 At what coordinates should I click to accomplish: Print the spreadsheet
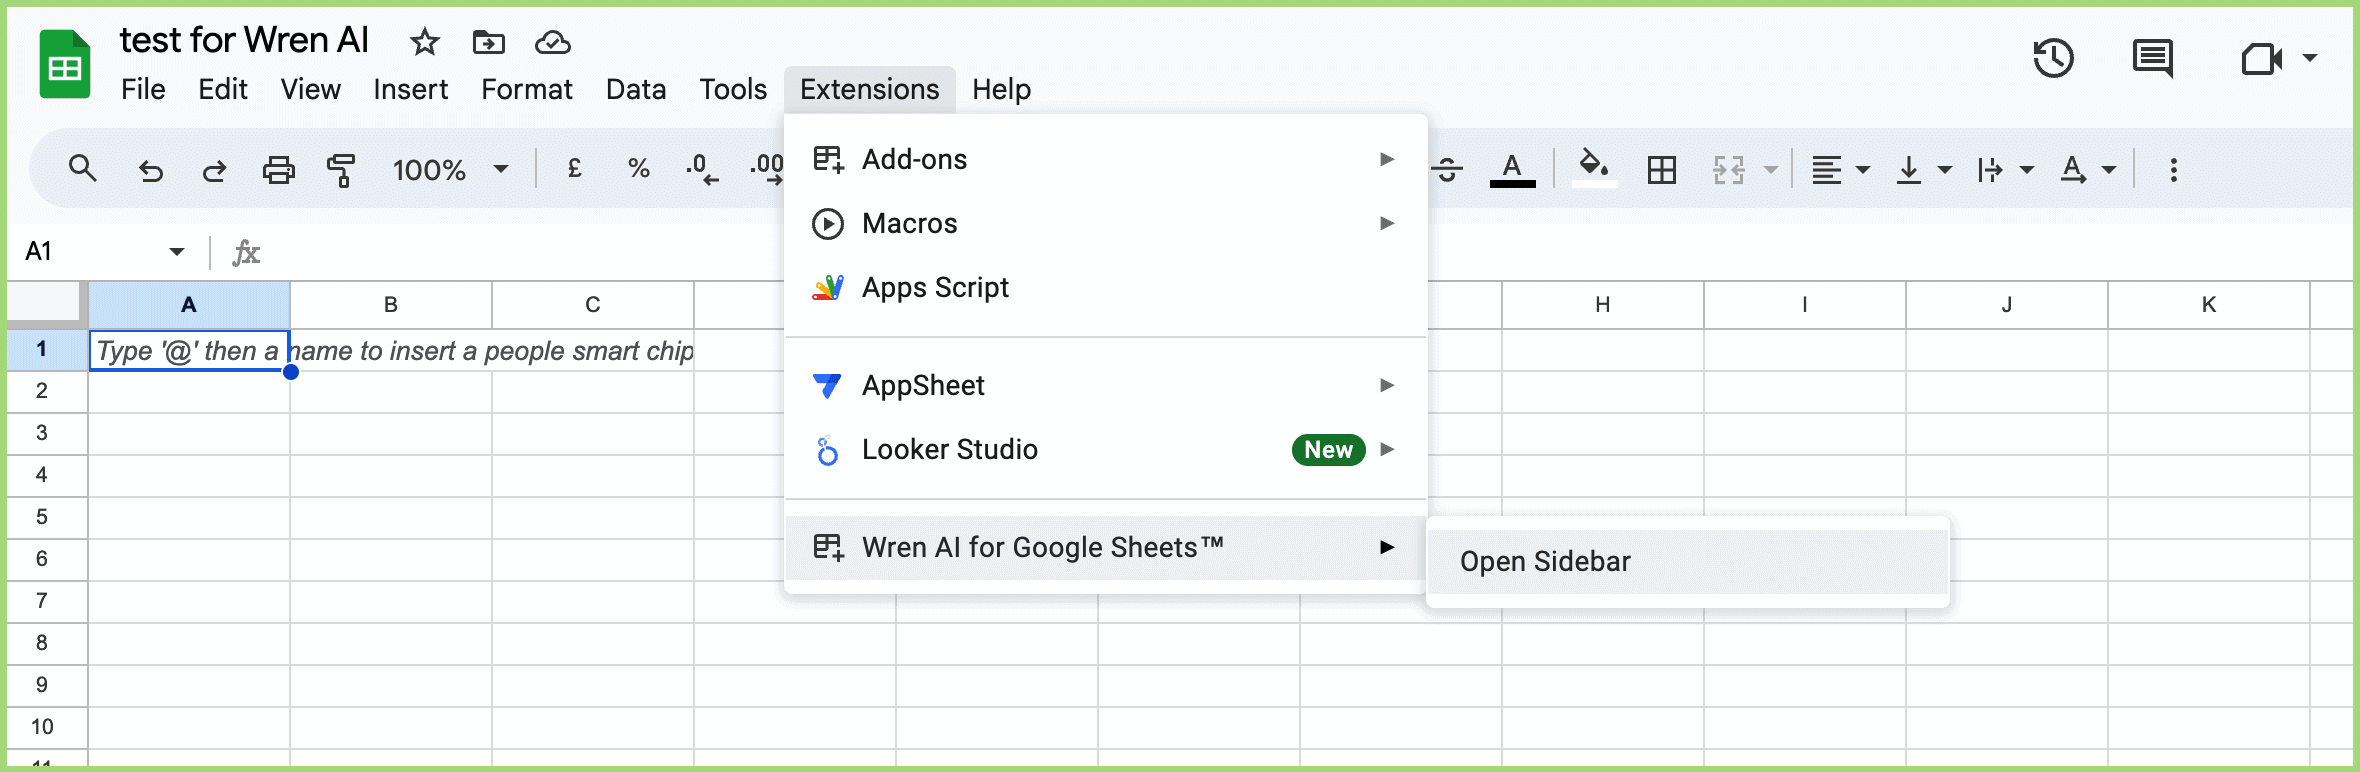[x=278, y=170]
